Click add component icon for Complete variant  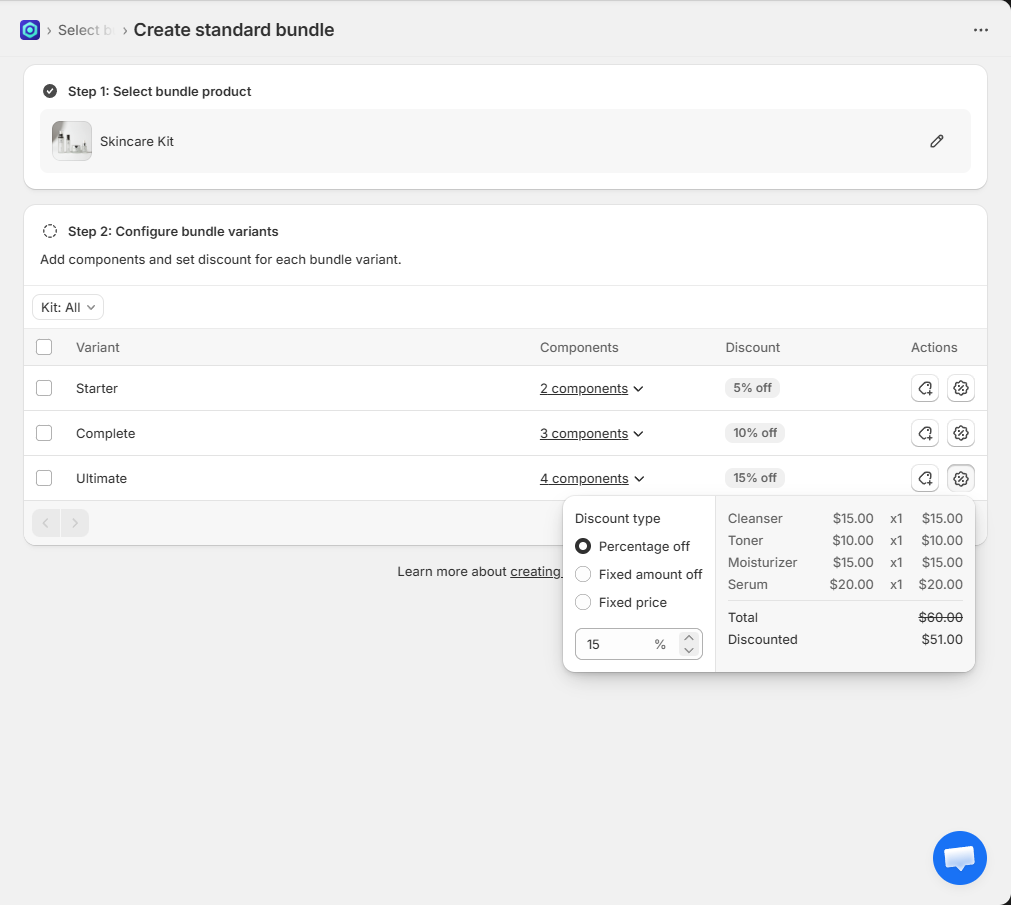click(x=925, y=433)
